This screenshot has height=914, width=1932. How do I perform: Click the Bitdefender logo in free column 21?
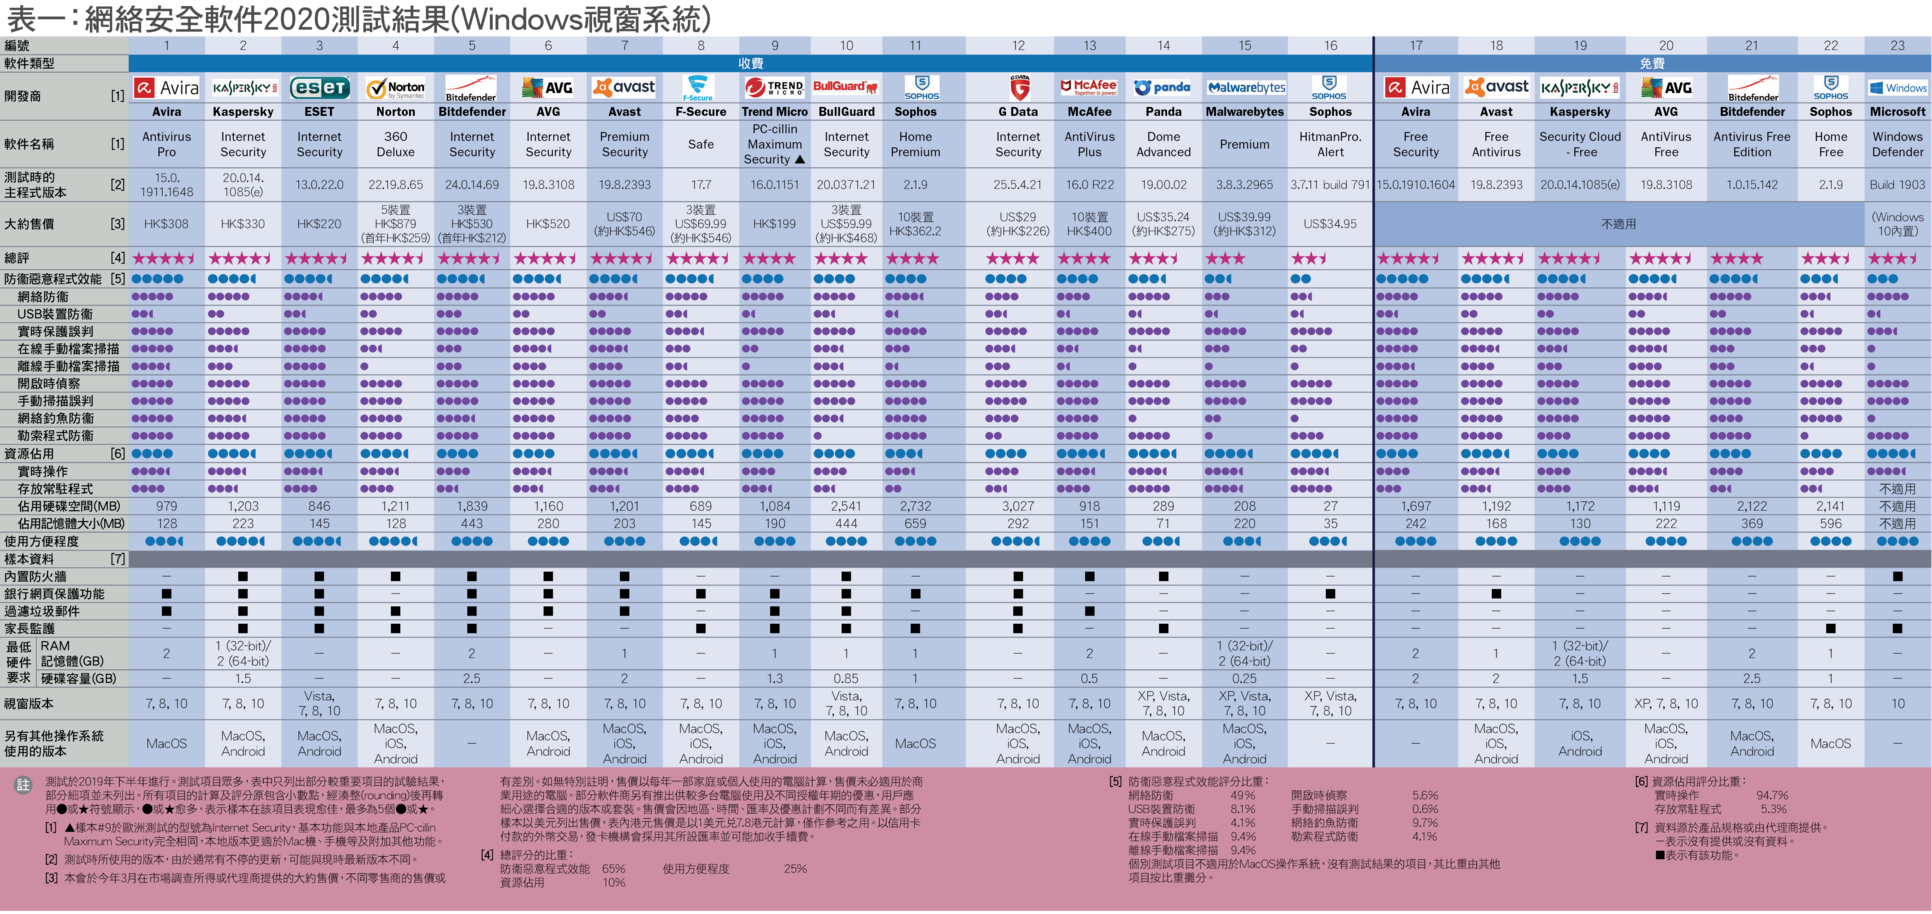(x=1753, y=88)
